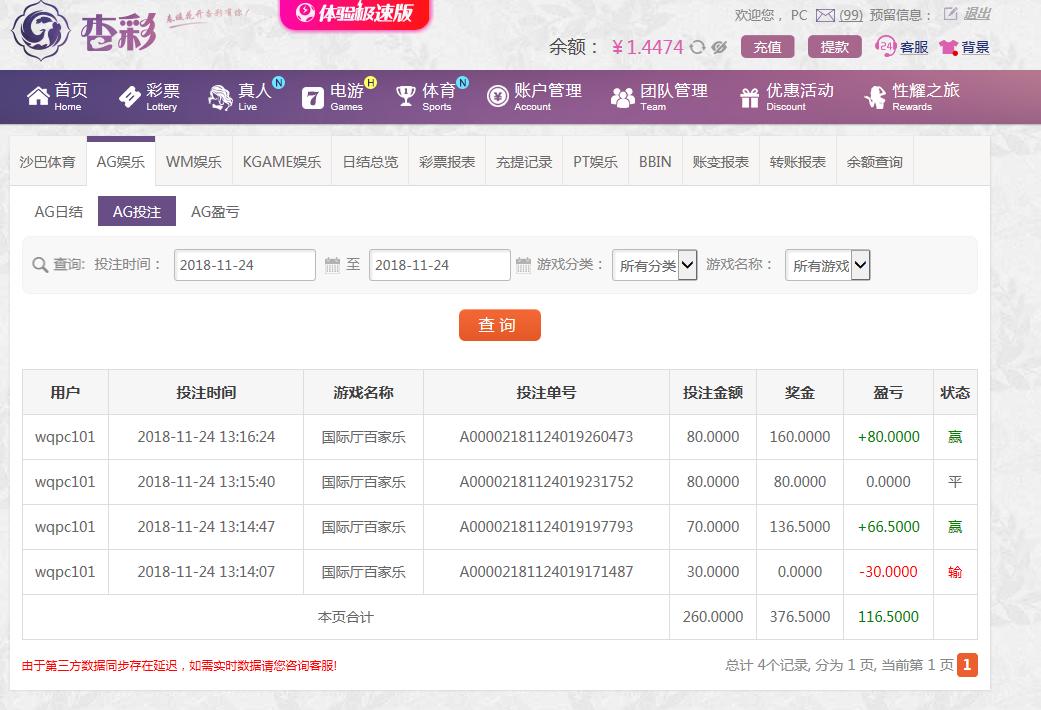This screenshot has height=710, width=1041.
Task: Select the AG投注 sub-tab
Action: click(137, 211)
